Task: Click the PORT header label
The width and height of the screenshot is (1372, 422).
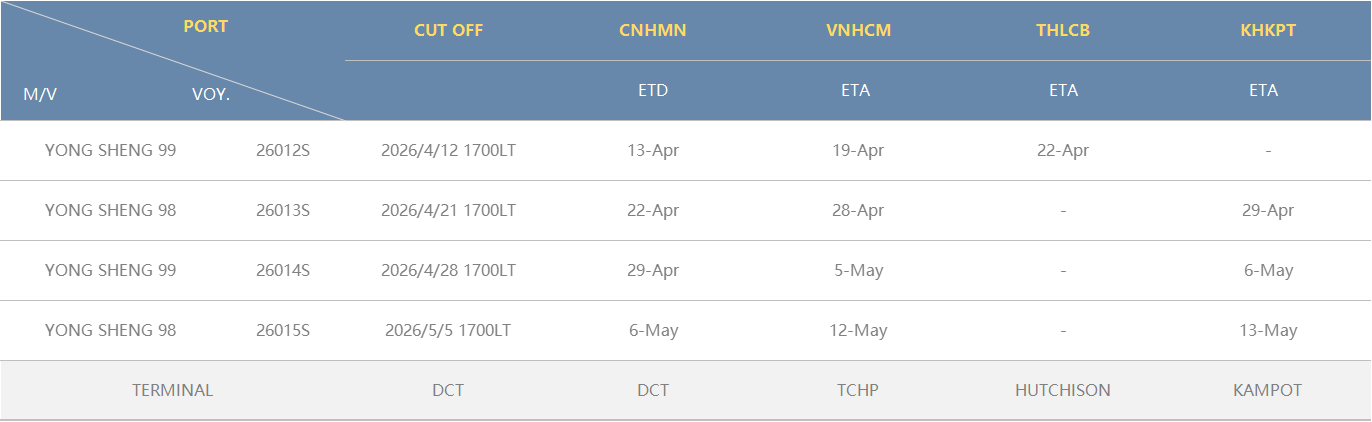Action: [x=206, y=27]
